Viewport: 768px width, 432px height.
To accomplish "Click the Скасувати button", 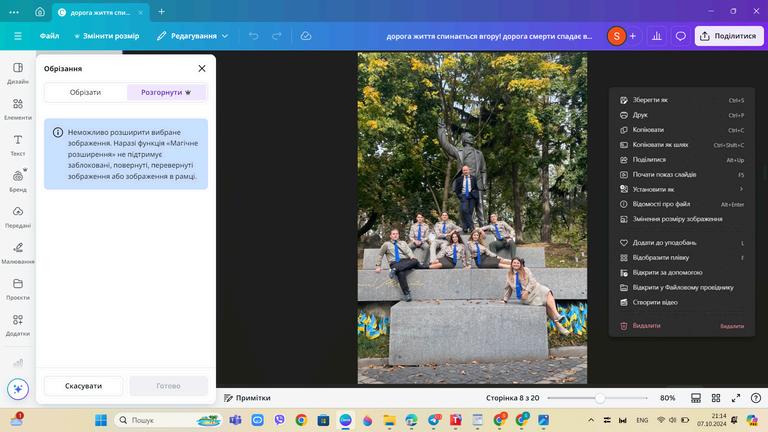I will tap(83, 386).
